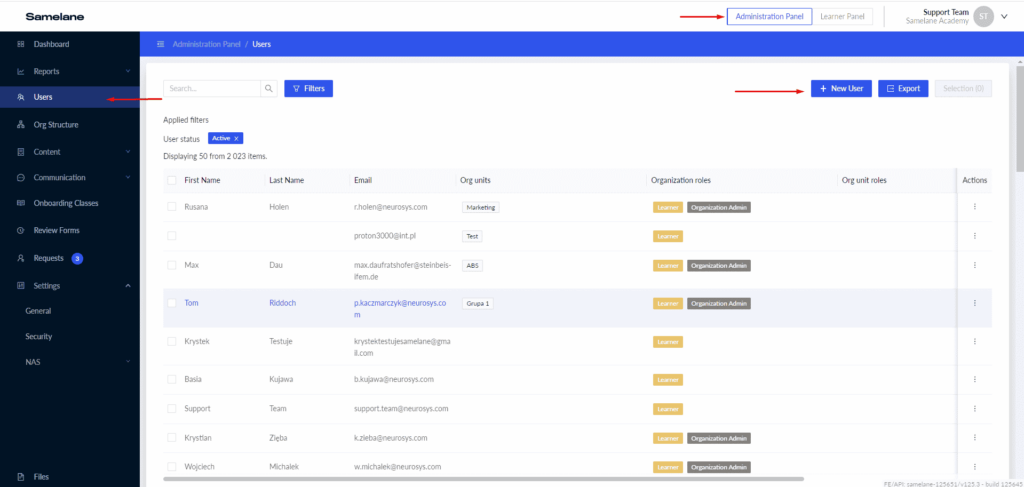Switch to the Learner Panel tab
Viewport: 1024px width, 487px height.
(x=842, y=16)
